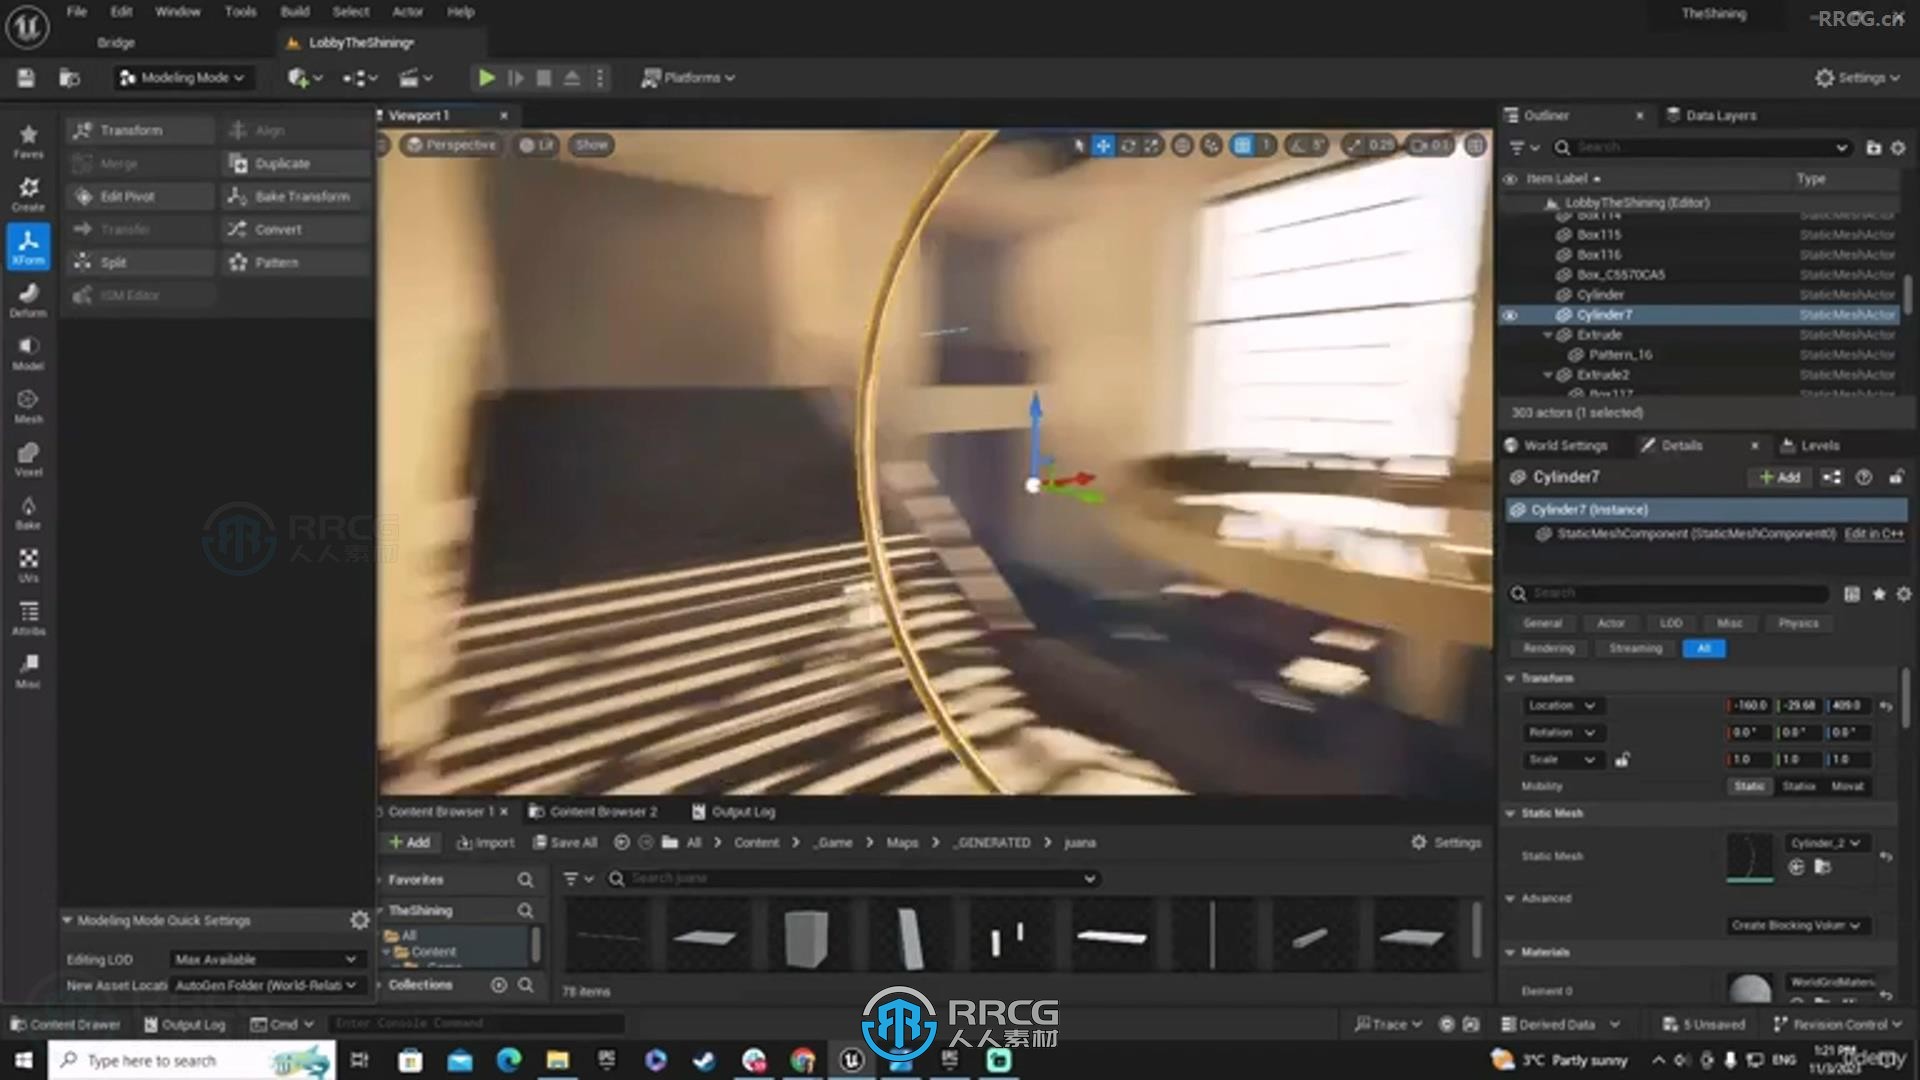1920x1080 pixels.
Task: Enable the Rendering filter in Details
Action: [1548, 649]
